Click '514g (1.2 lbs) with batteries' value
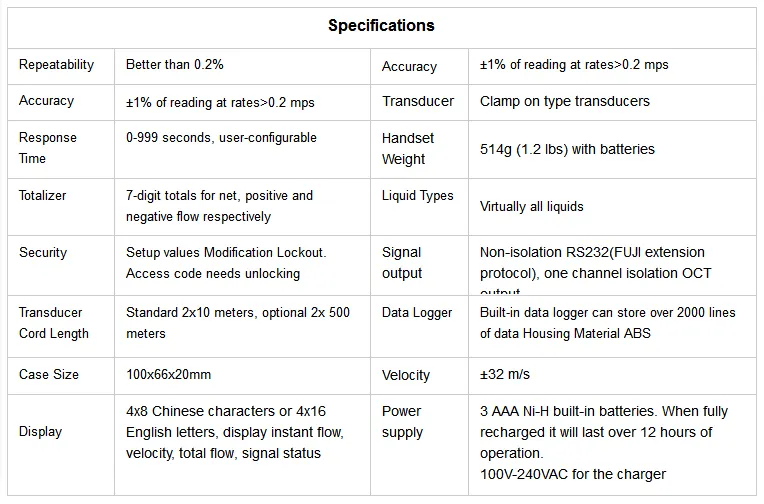Screen dimensions: 764x504 pos(567,149)
